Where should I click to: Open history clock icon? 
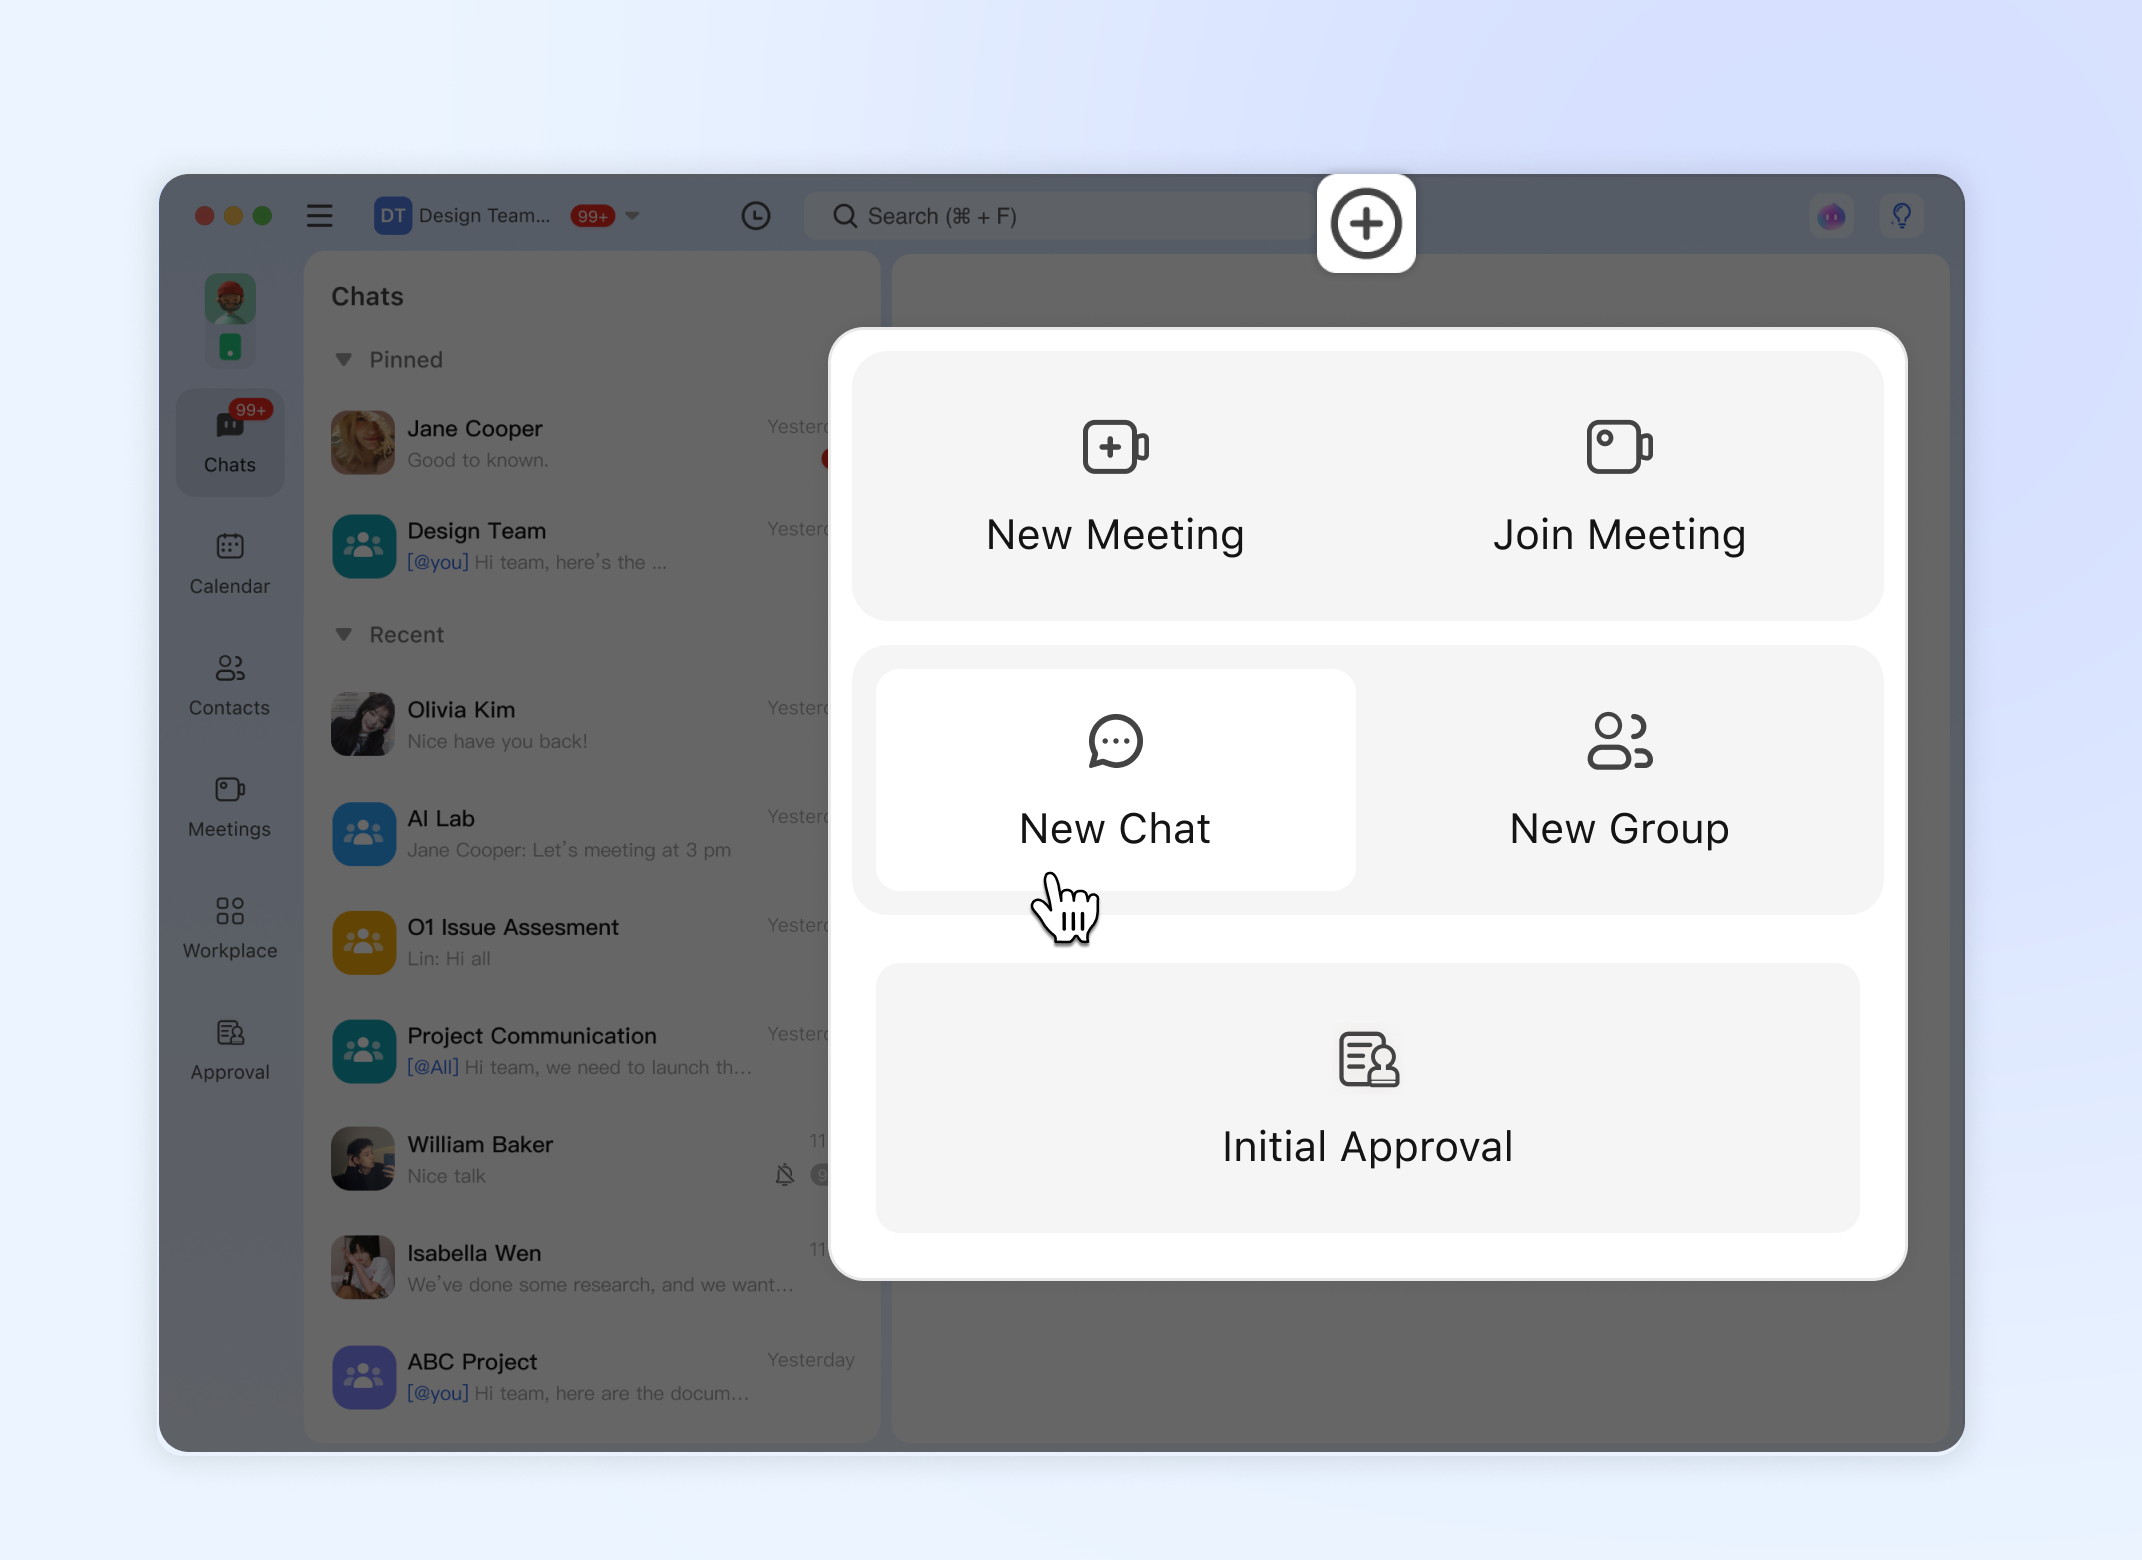pyautogui.click(x=756, y=216)
